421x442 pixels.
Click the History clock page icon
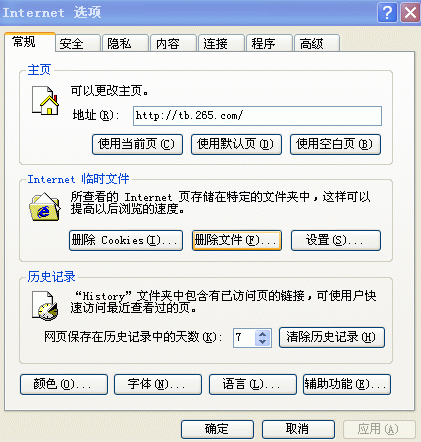pyautogui.click(x=45, y=306)
